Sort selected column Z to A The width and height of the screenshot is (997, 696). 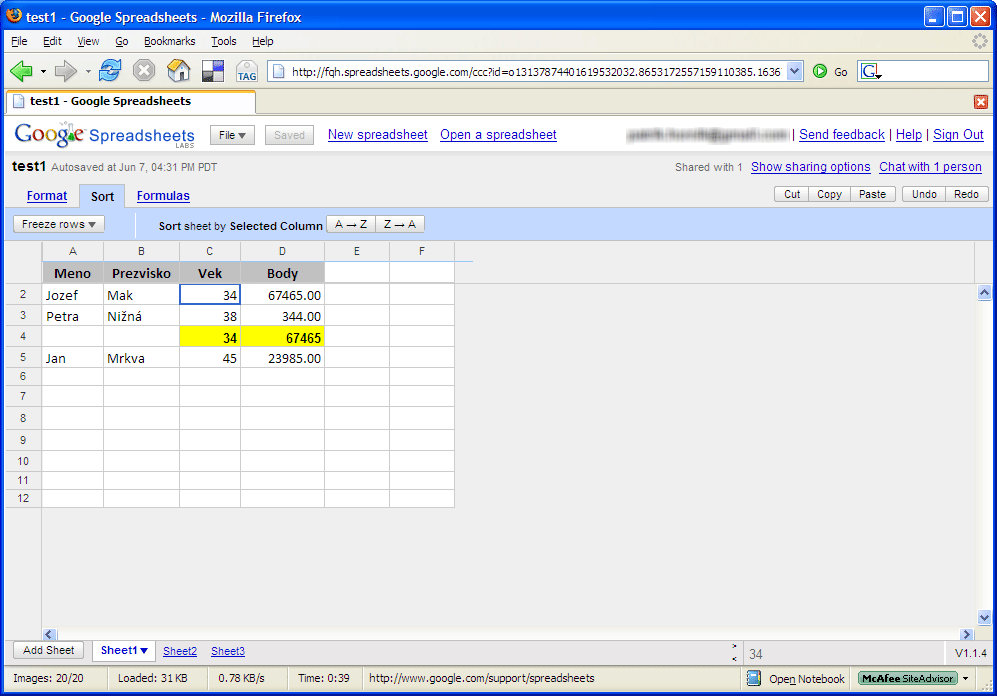click(x=400, y=224)
